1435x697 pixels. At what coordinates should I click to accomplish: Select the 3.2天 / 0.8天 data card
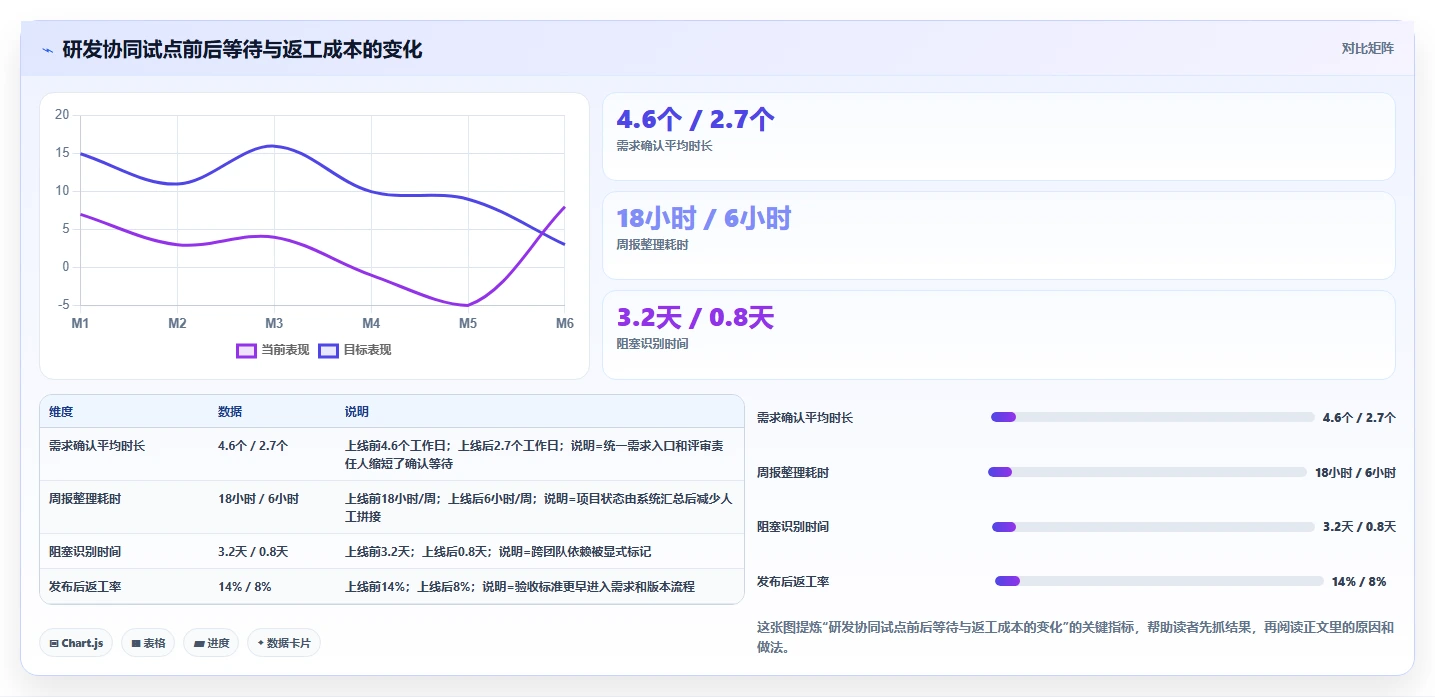998,334
